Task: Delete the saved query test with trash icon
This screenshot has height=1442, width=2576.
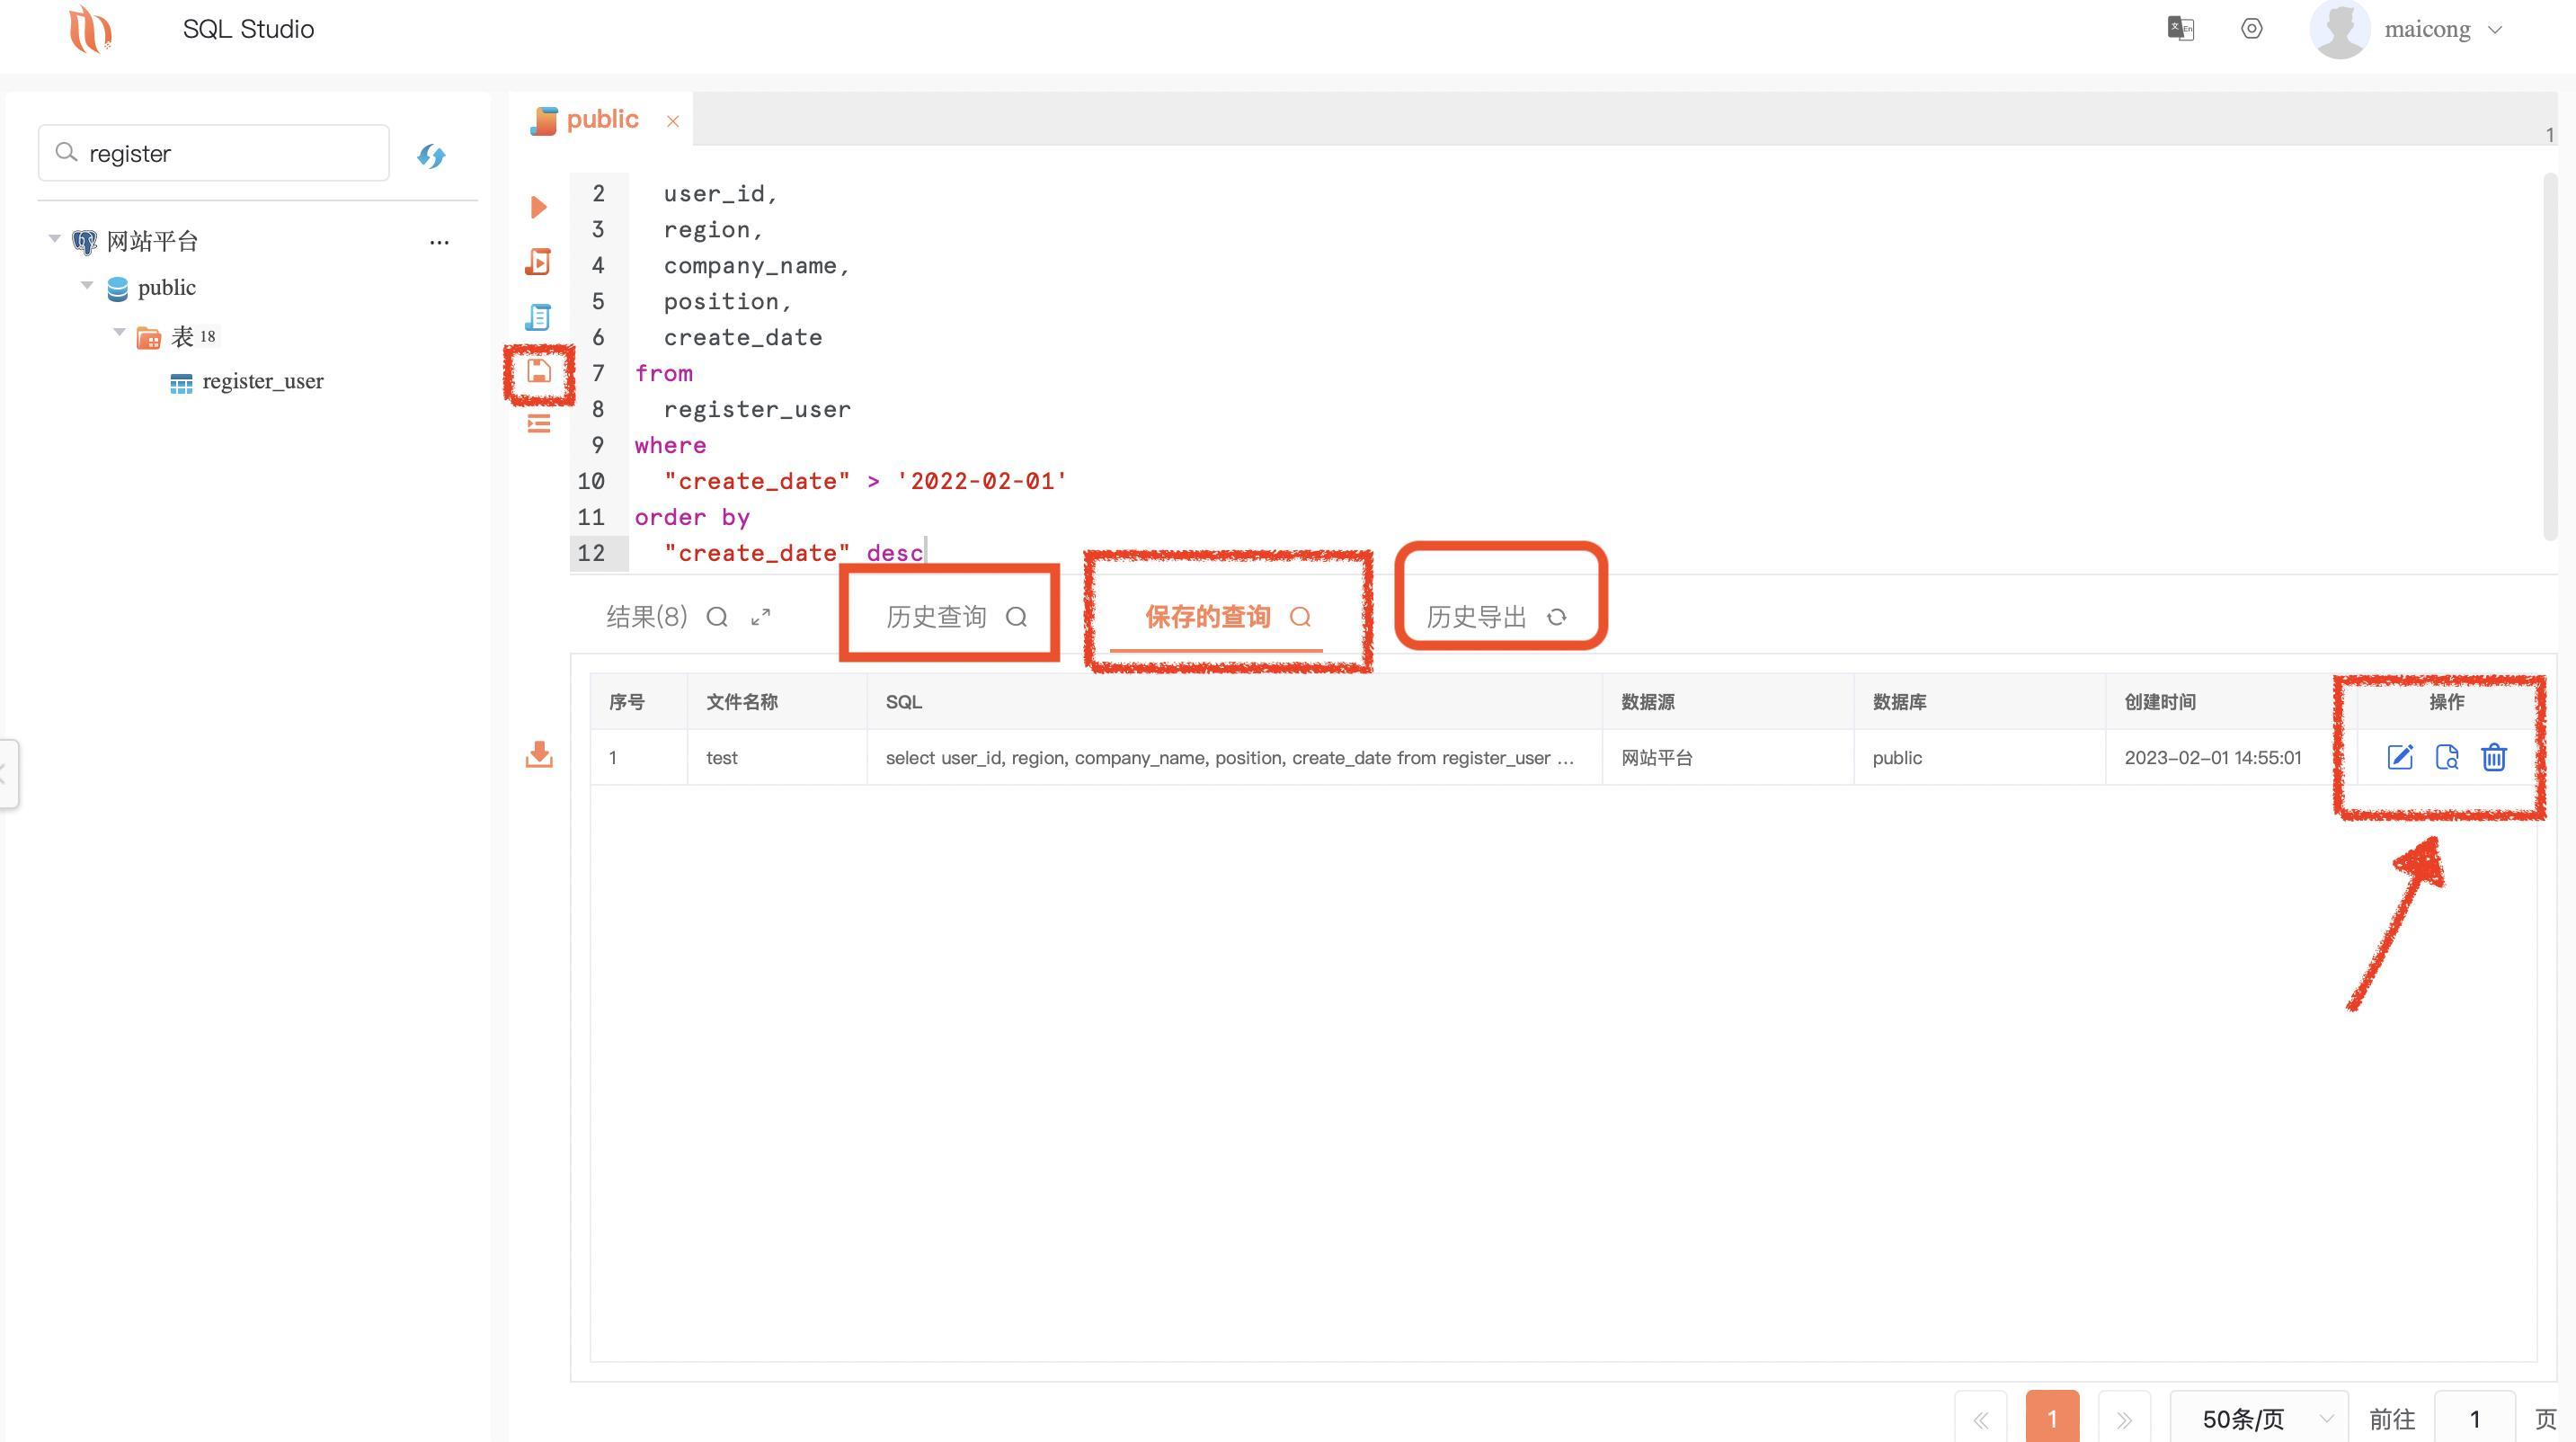Action: [2494, 758]
